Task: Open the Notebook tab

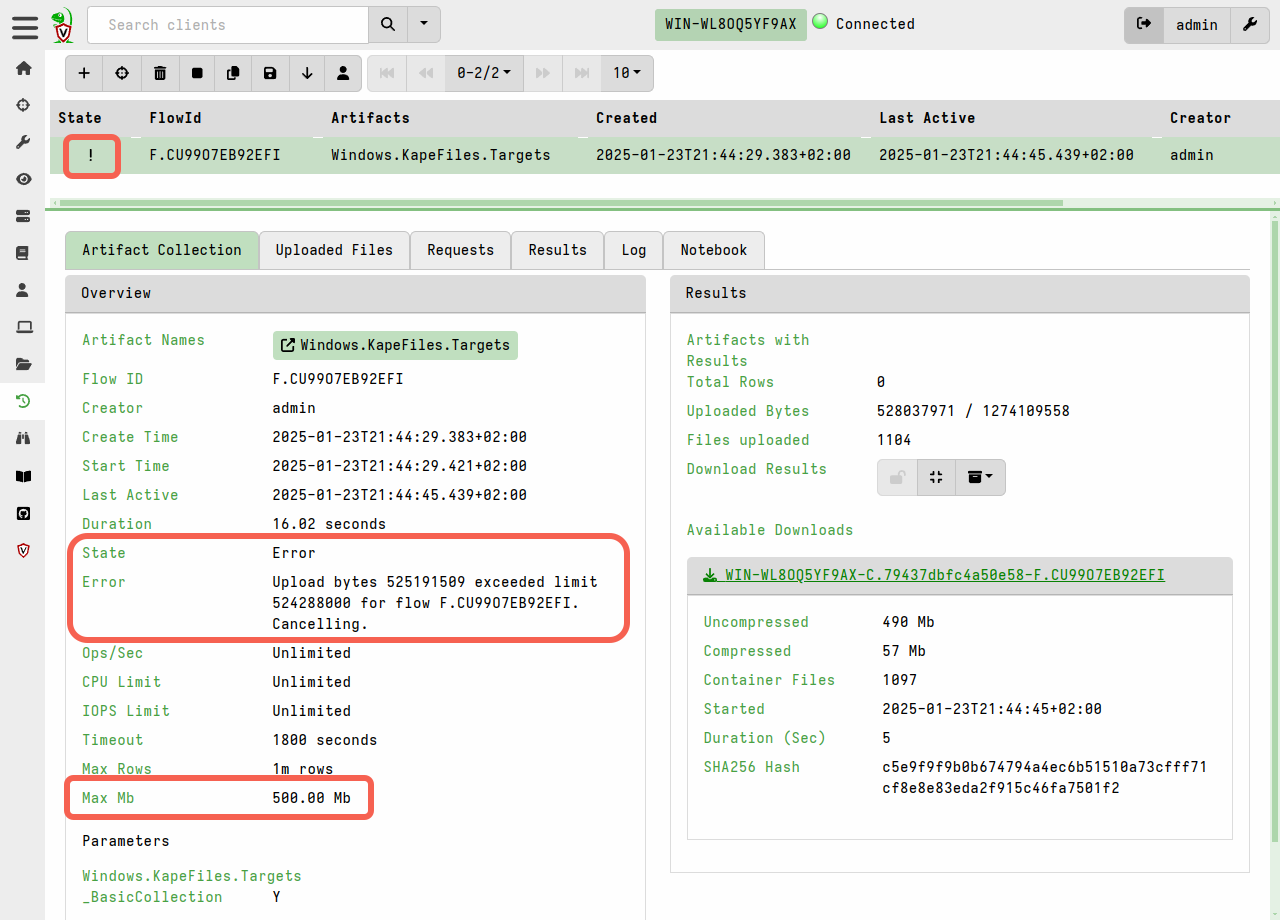Action: click(713, 249)
